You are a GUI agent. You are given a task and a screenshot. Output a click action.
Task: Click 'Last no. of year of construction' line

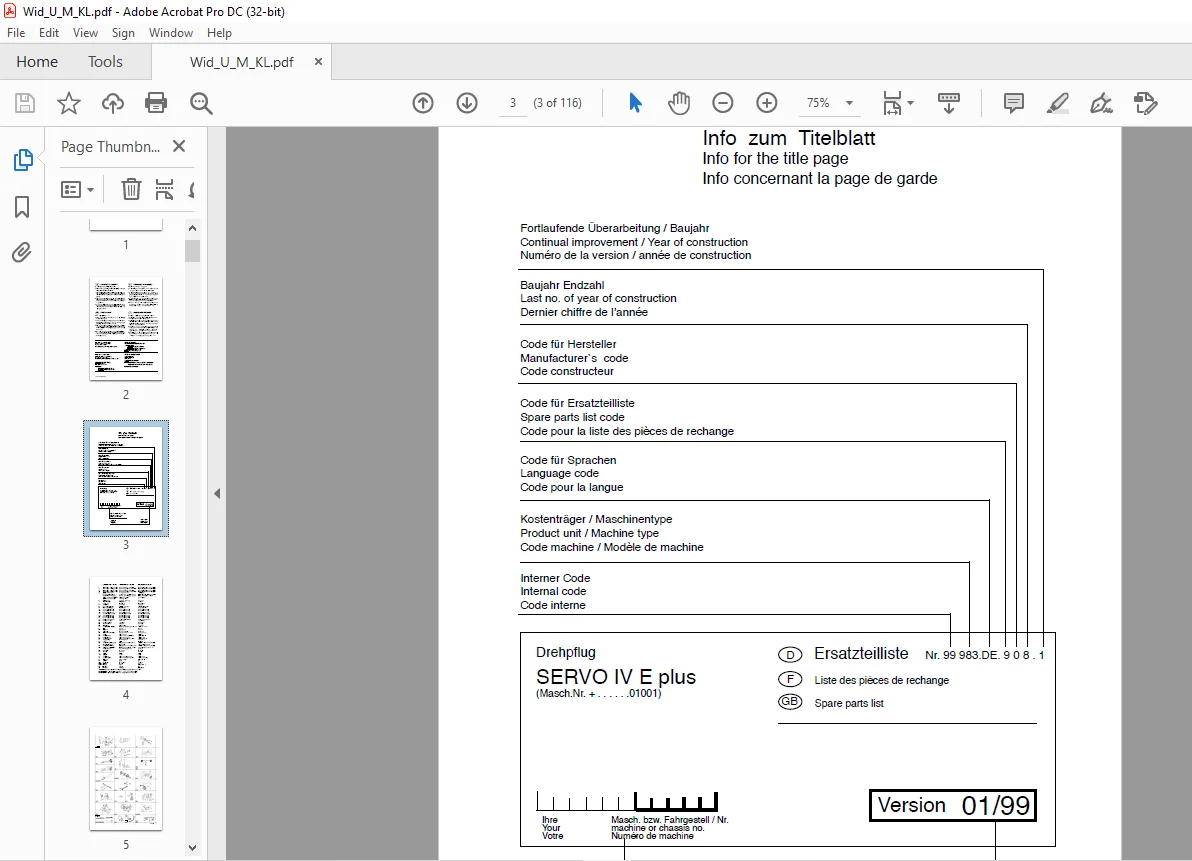point(598,299)
